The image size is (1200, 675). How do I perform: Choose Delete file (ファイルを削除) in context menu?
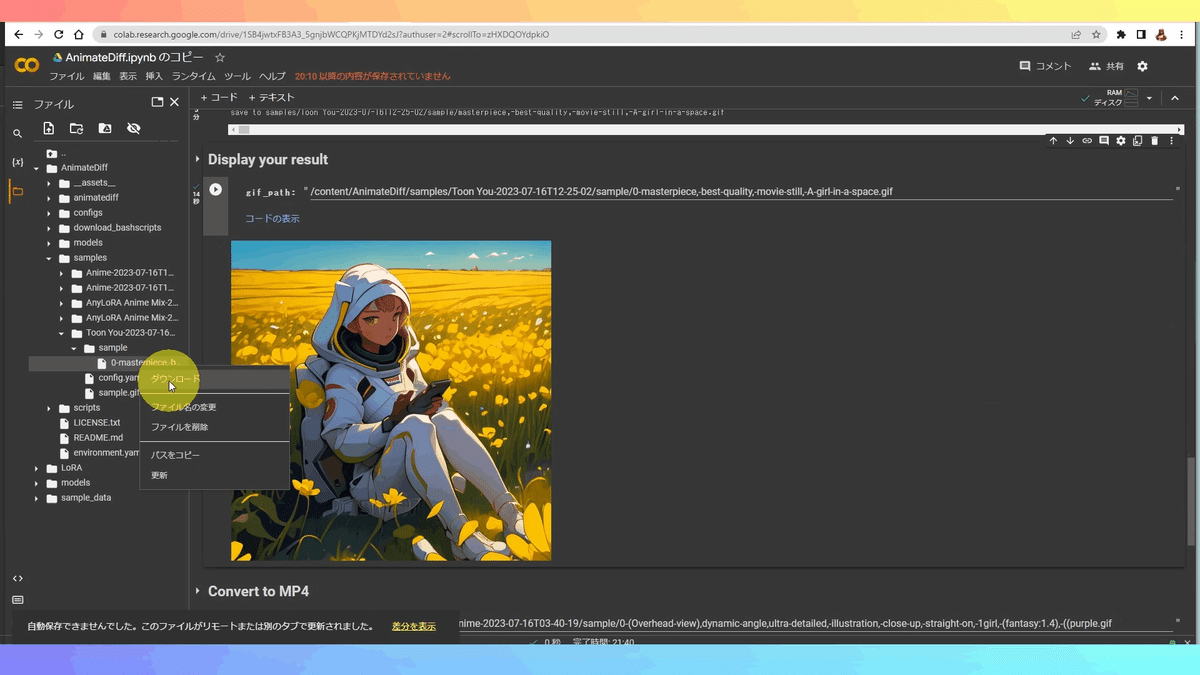coord(214,427)
